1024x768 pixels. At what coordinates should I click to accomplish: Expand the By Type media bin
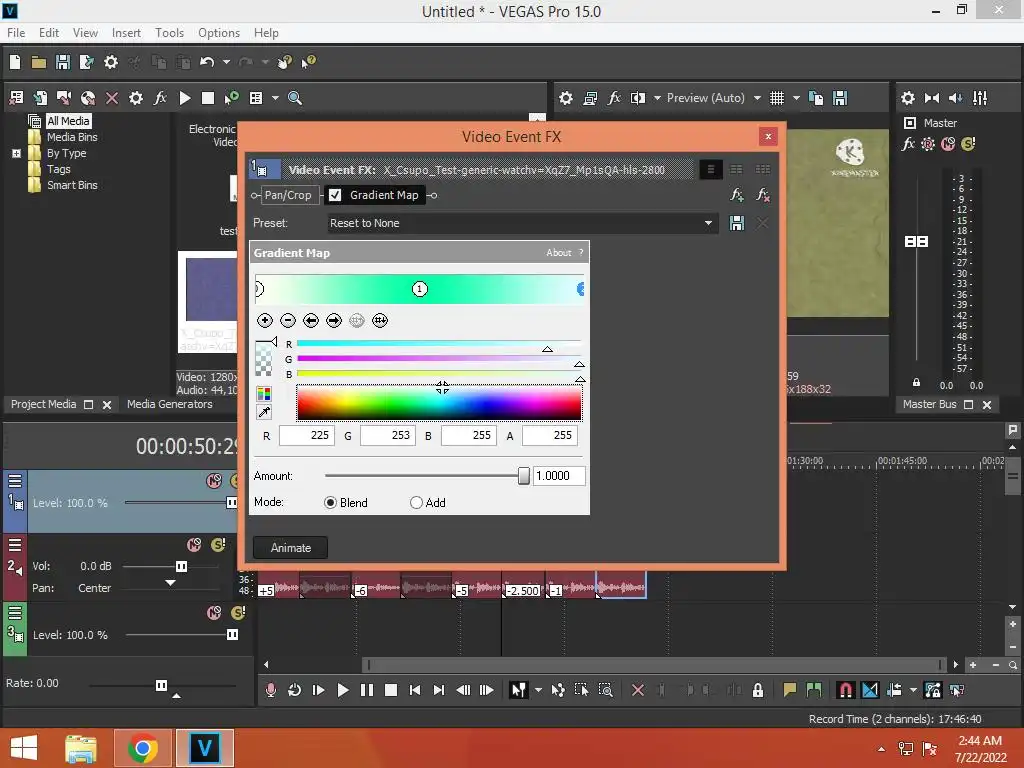16,153
